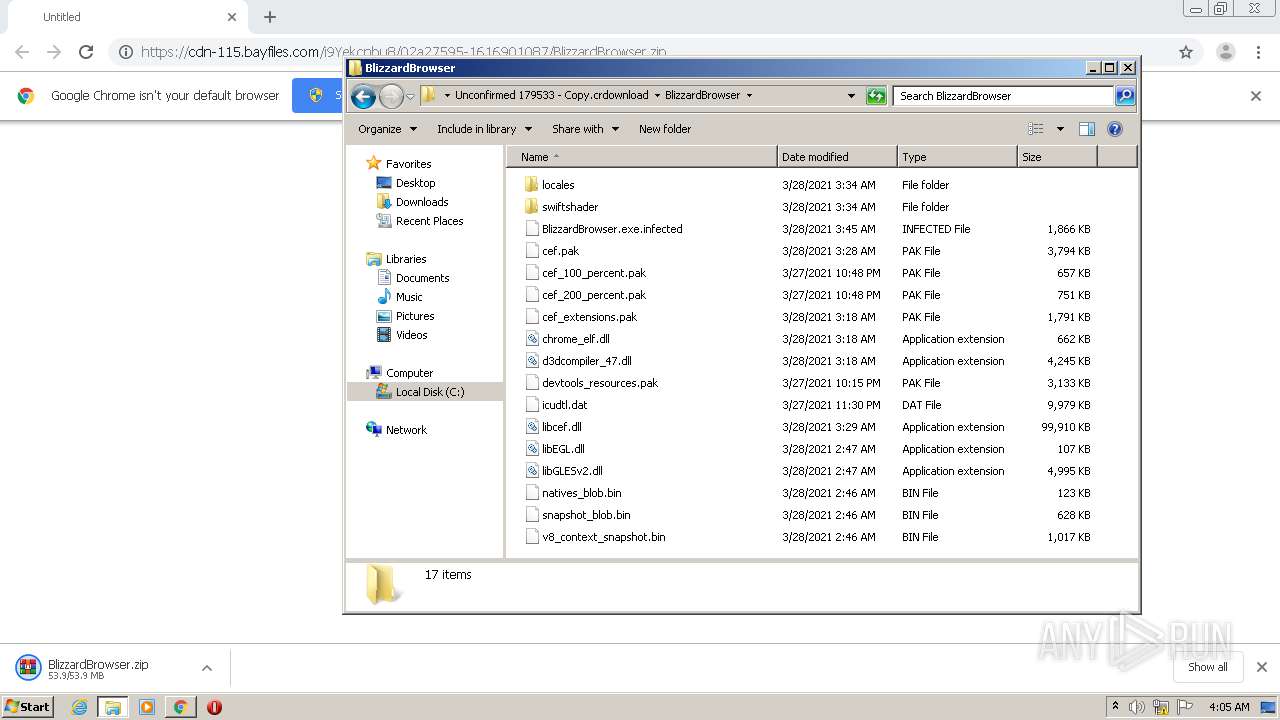The image size is (1280, 720).
Task: Open Music library
Action: pos(408,297)
